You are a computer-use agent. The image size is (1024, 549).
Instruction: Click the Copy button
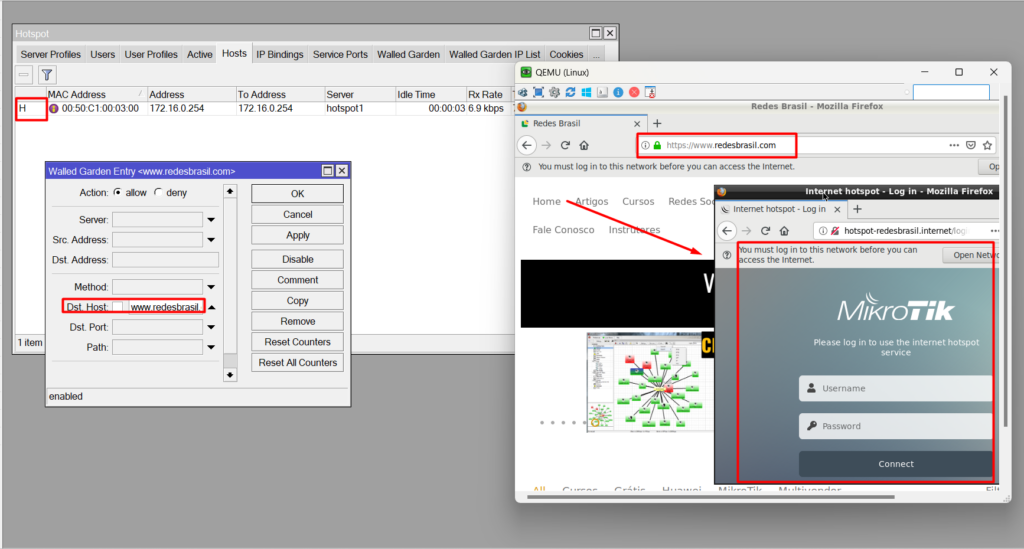[x=297, y=301]
